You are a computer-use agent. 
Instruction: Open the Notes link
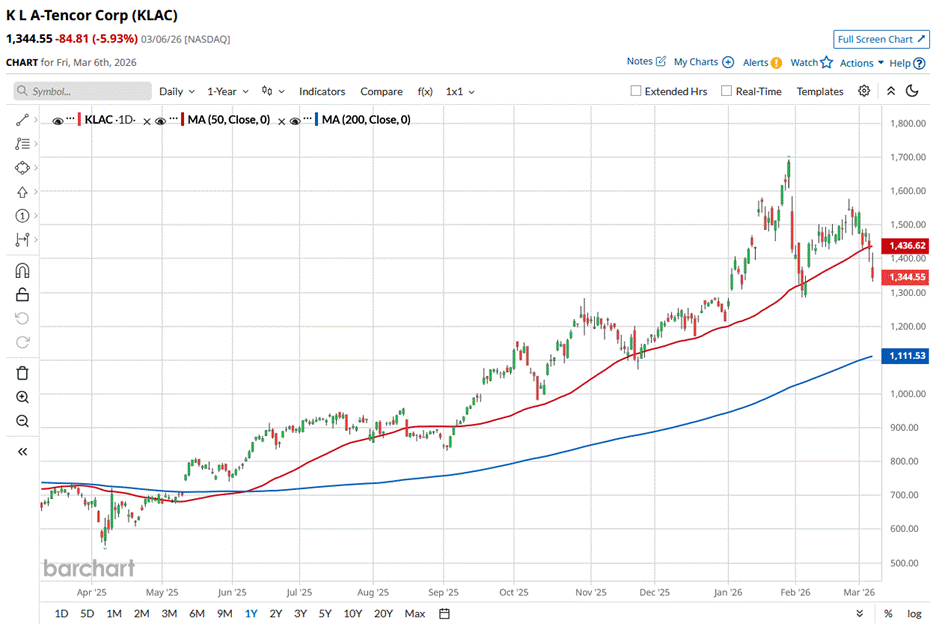[x=639, y=62]
